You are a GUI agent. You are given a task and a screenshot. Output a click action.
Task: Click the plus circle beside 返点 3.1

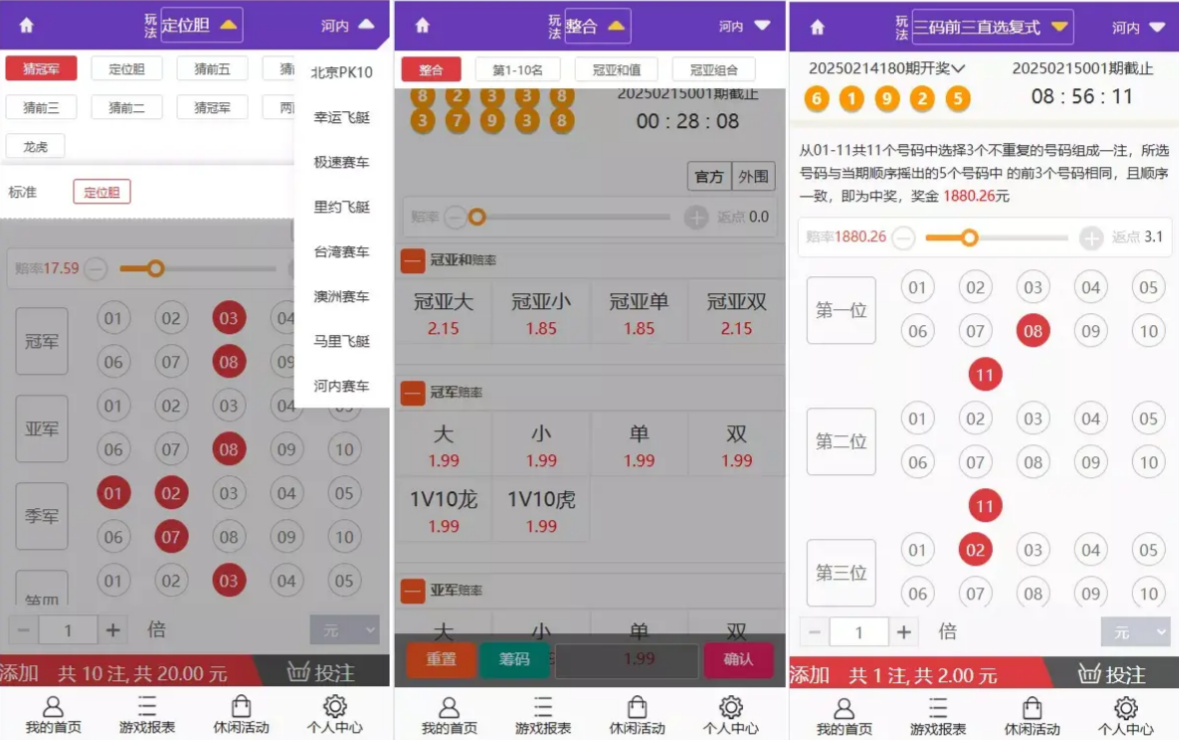tap(1091, 238)
